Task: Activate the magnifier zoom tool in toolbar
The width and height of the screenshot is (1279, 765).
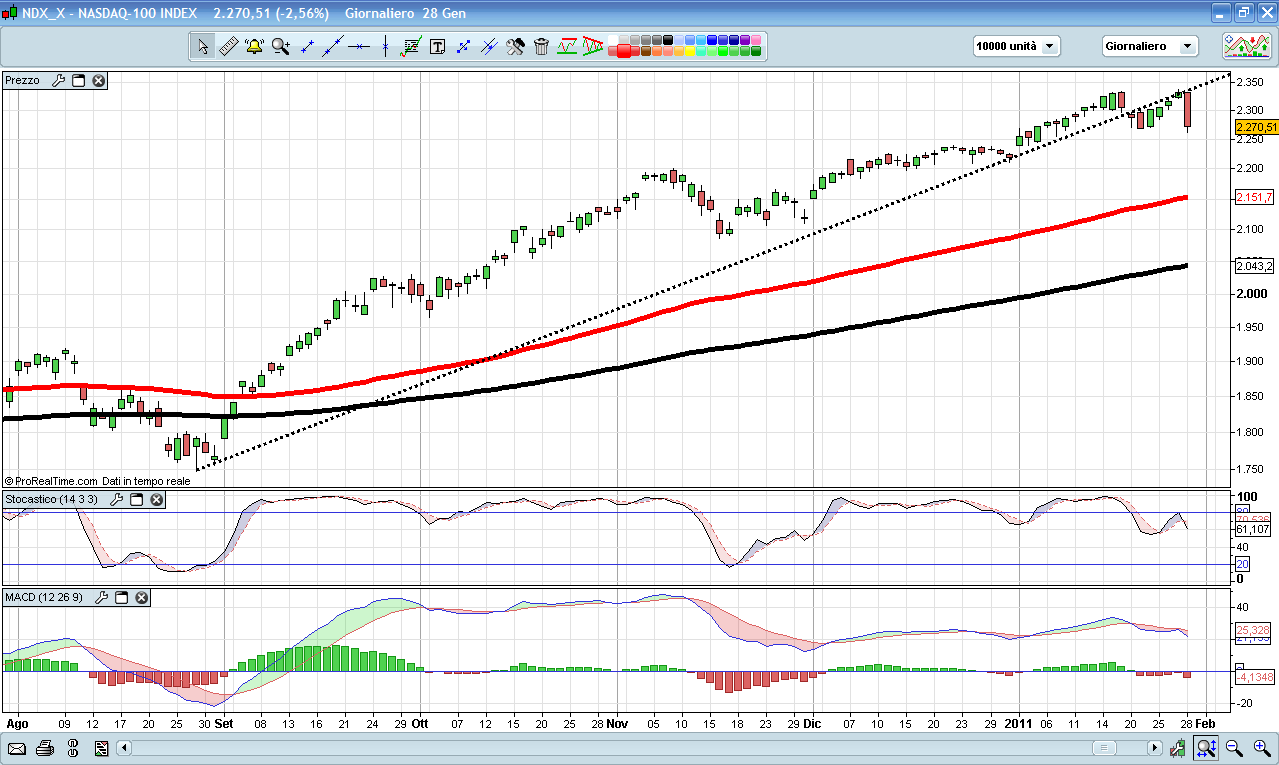Action: [281, 46]
